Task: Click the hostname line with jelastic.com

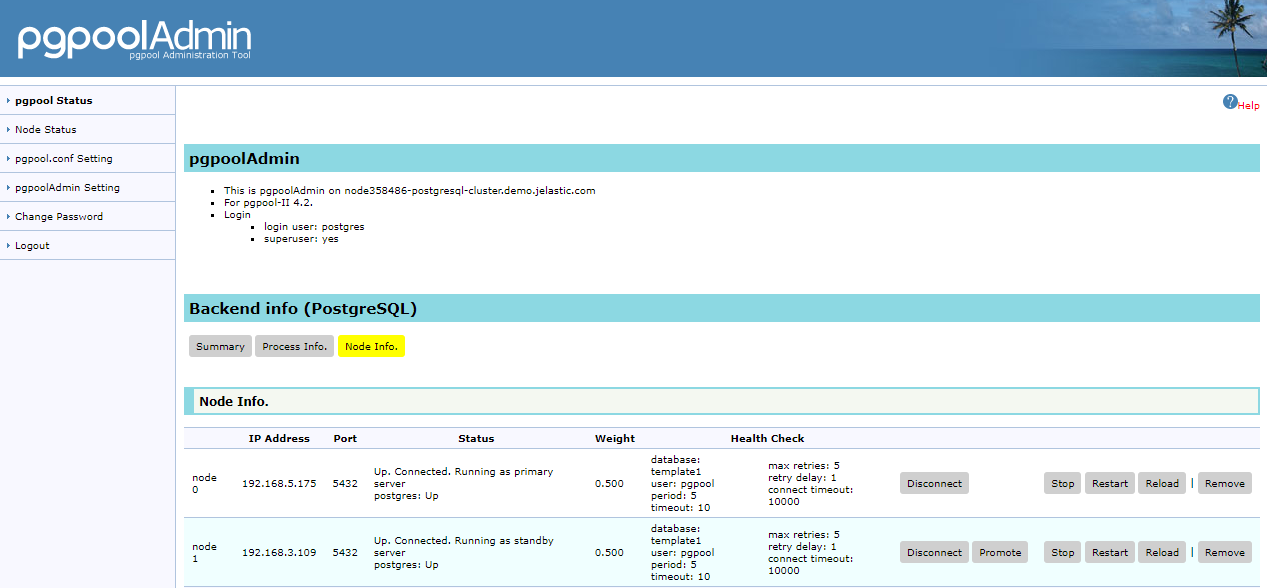Action: pos(409,190)
